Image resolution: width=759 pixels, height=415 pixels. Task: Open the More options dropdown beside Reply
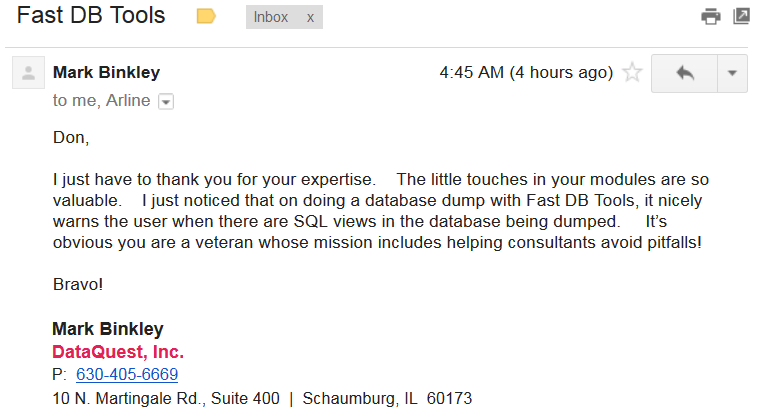tap(732, 73)
